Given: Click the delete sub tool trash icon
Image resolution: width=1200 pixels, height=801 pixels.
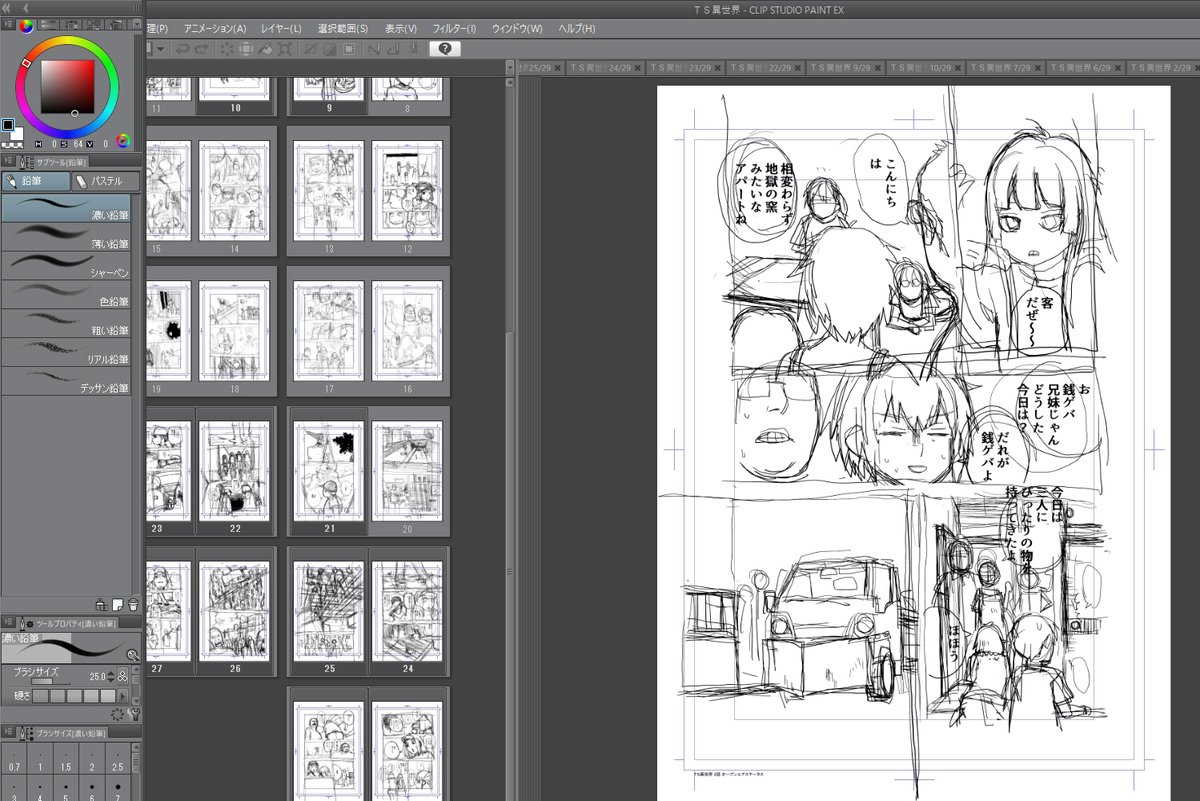Looking at the screenshot, I should (133, 604).
